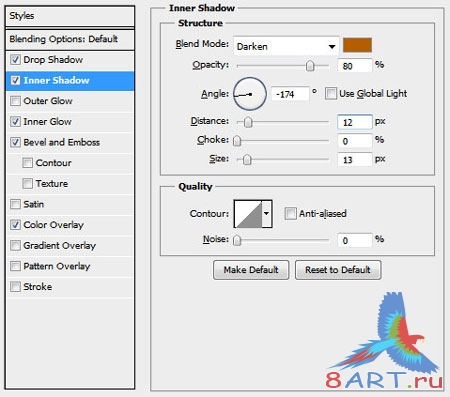Click the Distance value input field
This screenshot has height=397, width=450.
[355, 122]
